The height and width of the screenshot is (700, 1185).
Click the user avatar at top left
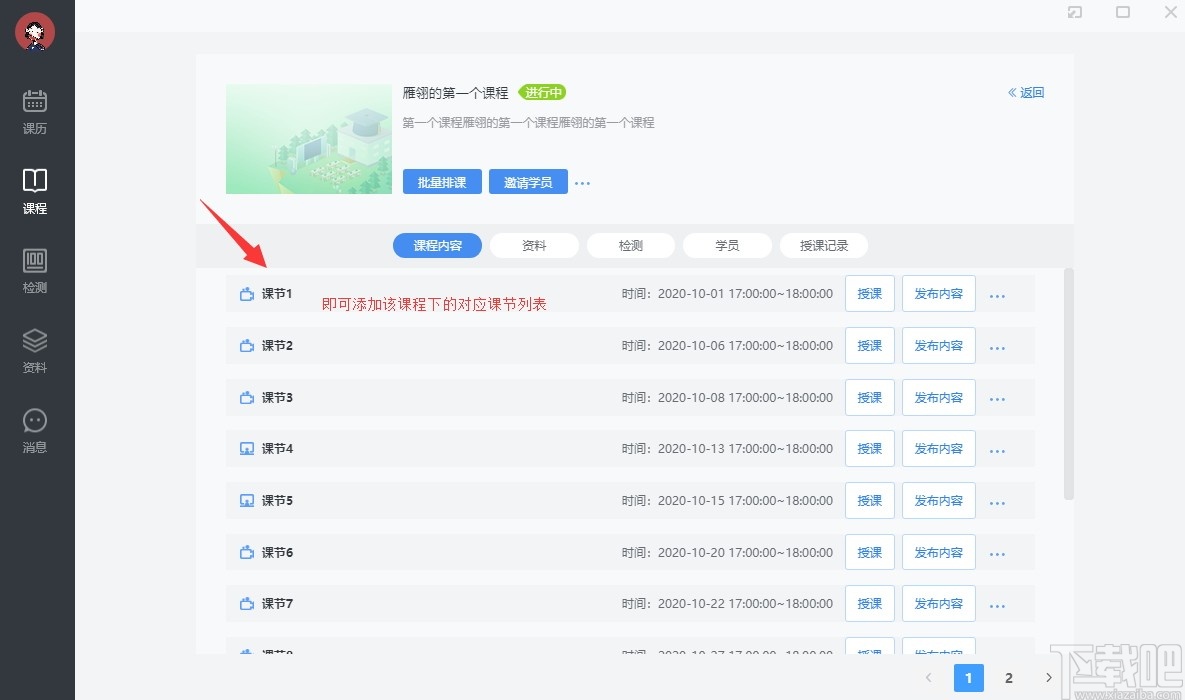tap(36, 32)
